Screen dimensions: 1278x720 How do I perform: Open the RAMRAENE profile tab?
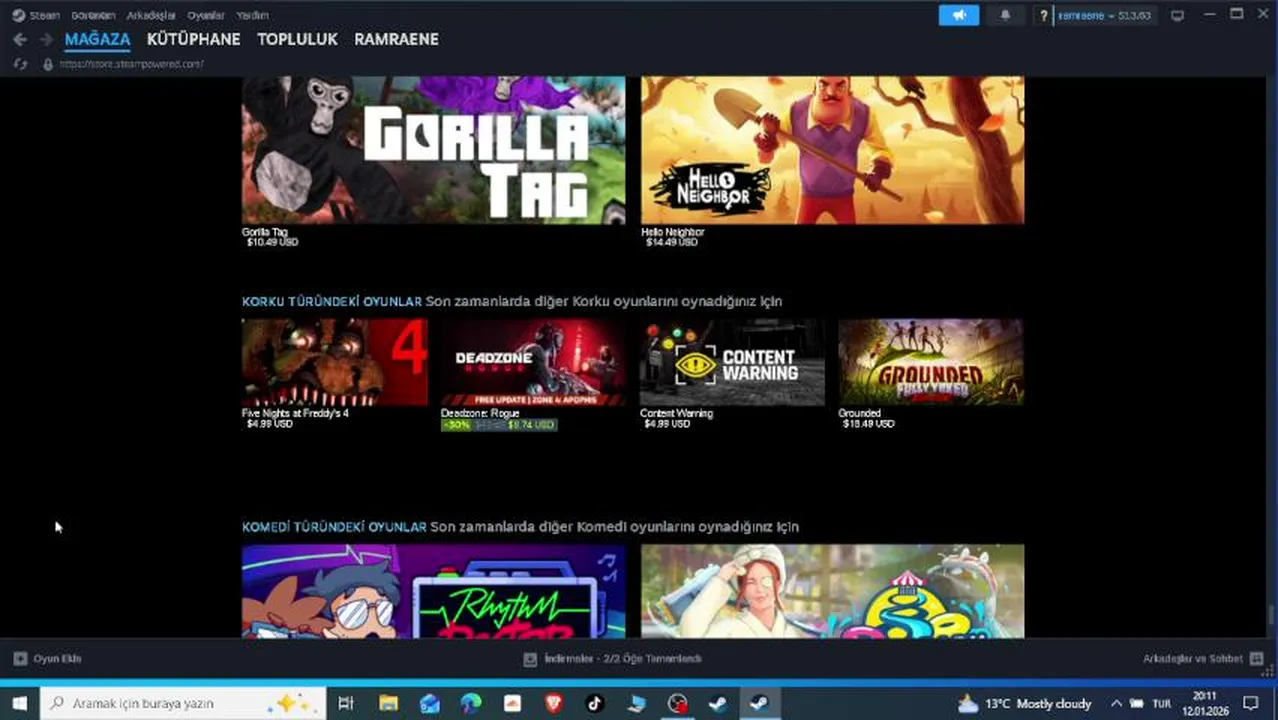tap(396, 39)
